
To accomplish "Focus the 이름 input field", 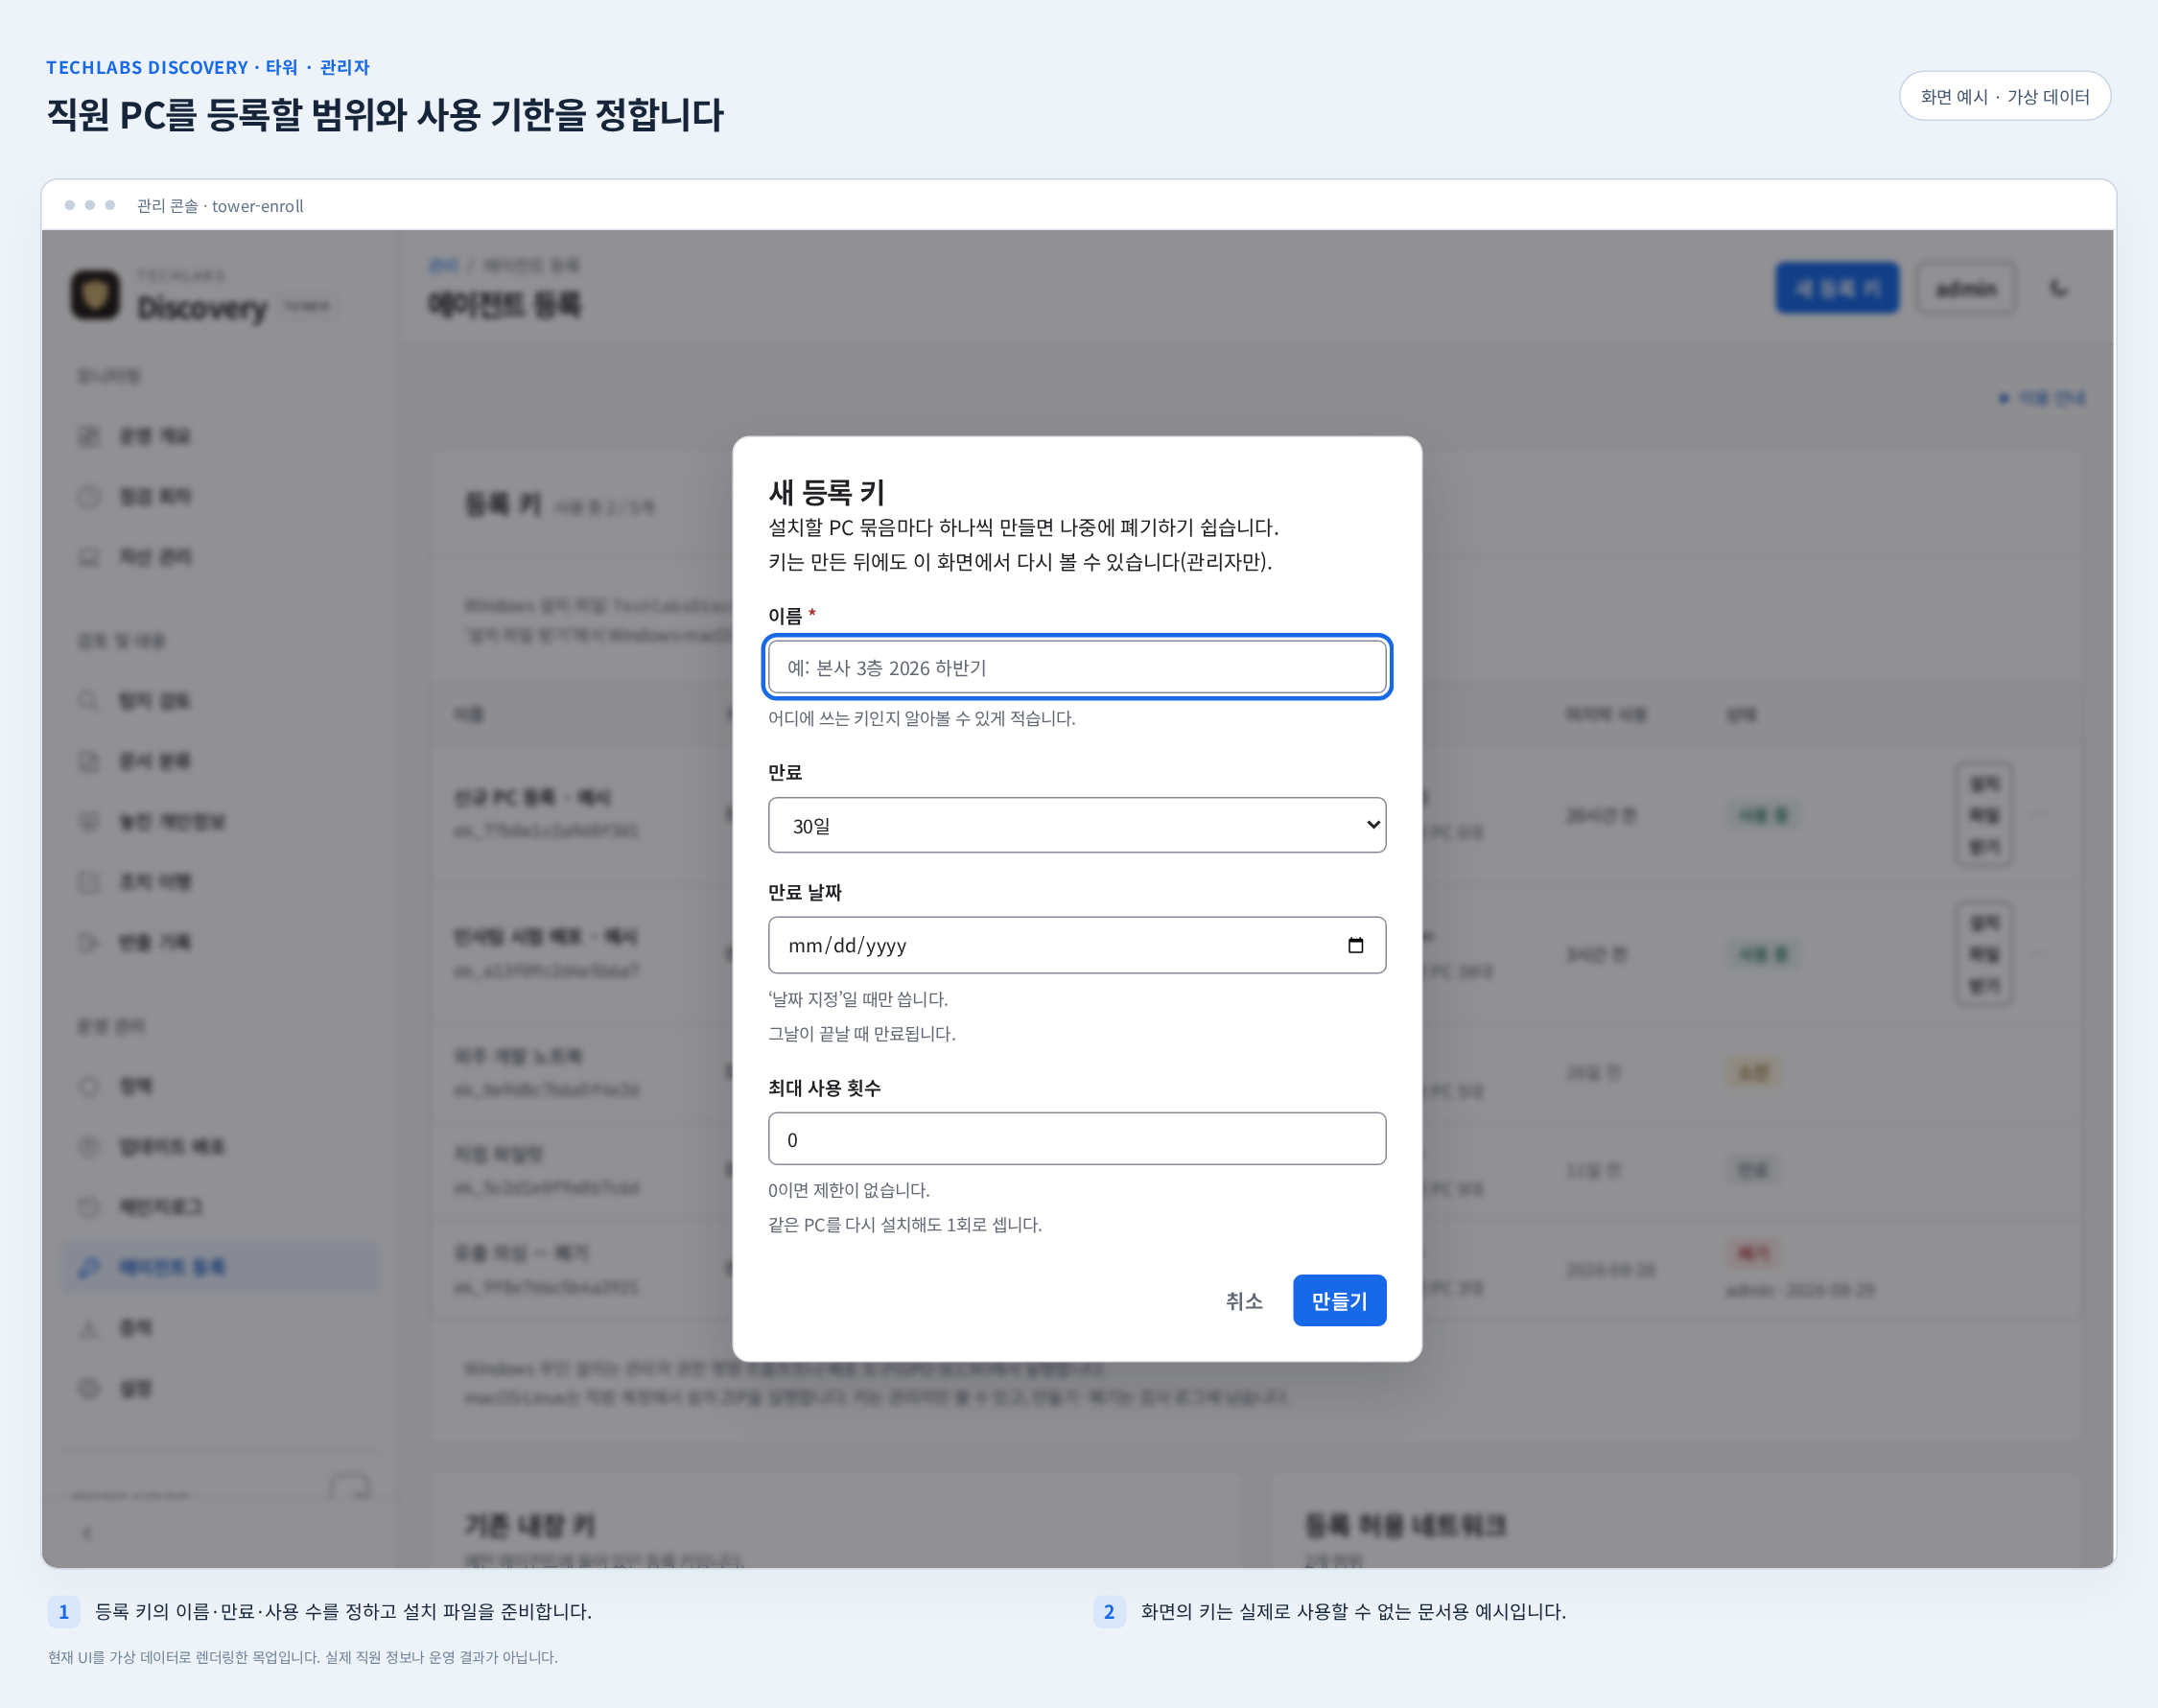I will coord(1077,667).
